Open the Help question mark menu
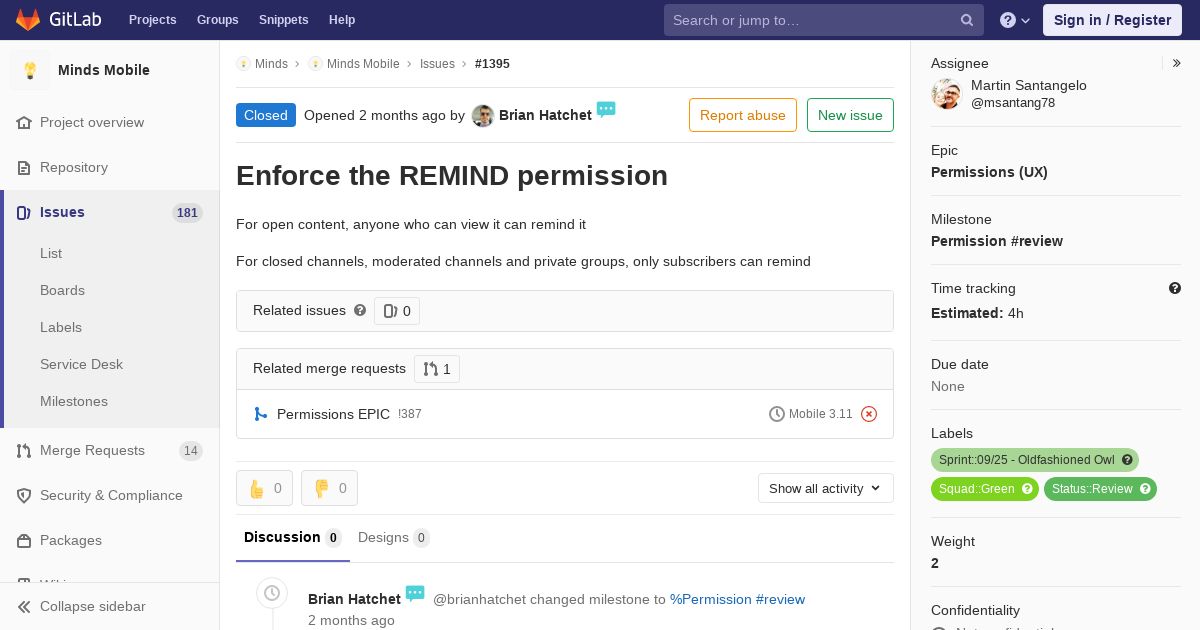 (x=1015, y=20)
